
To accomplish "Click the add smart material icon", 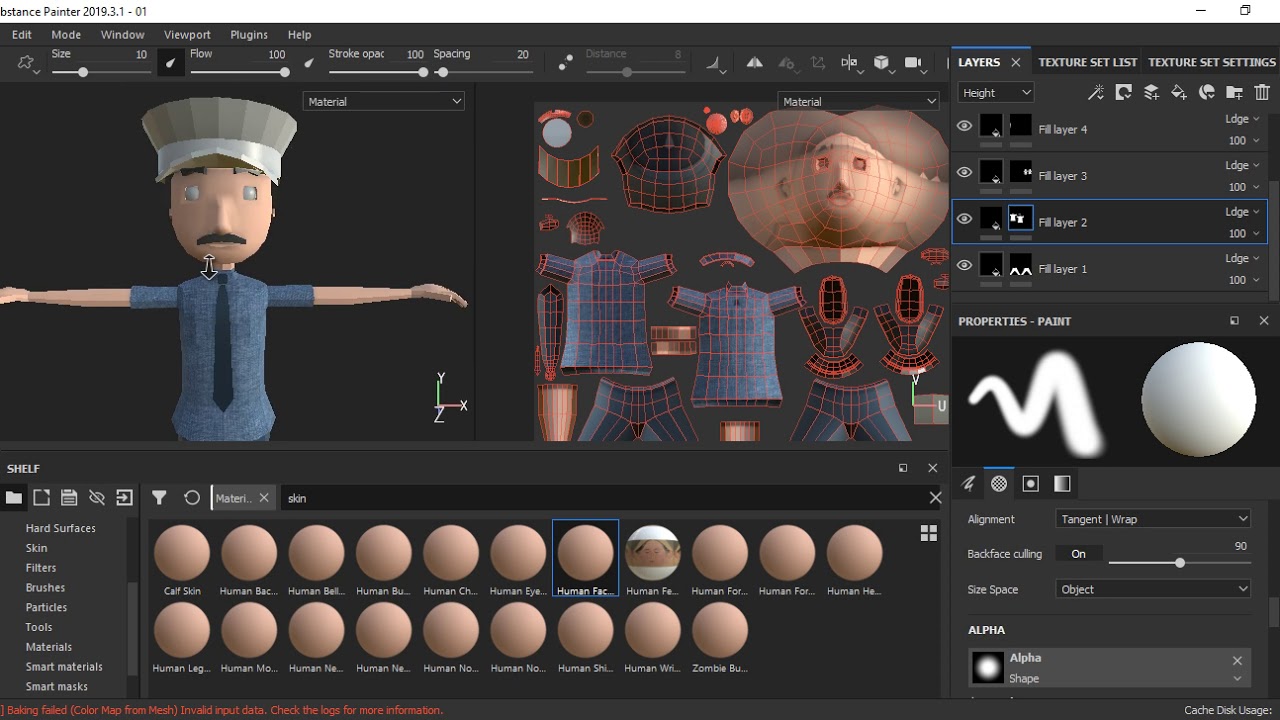I will click(x=1207, y=92).
